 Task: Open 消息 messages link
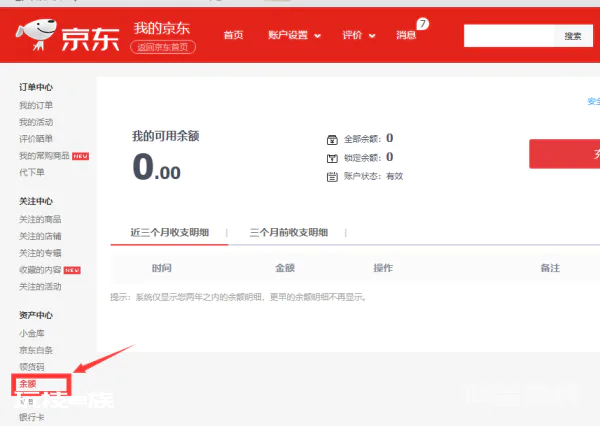tap(406, 35)
